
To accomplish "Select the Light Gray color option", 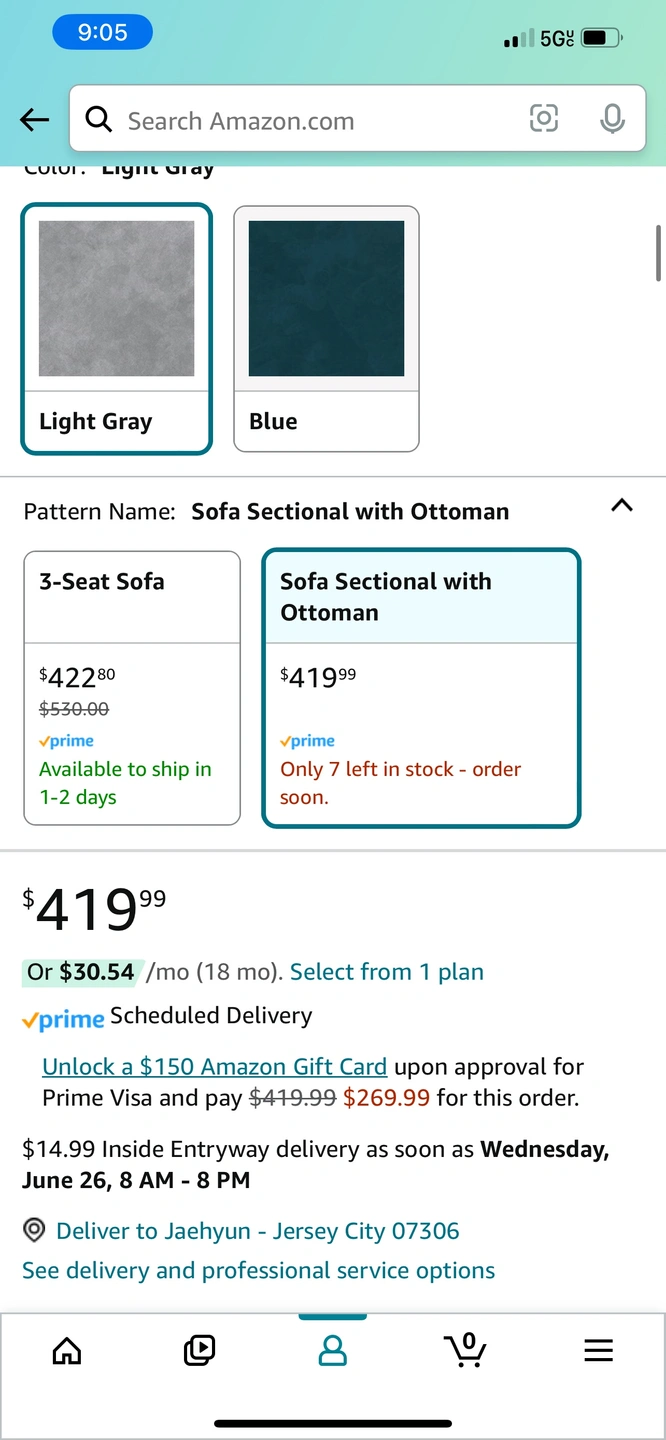I will coord(116,329).
